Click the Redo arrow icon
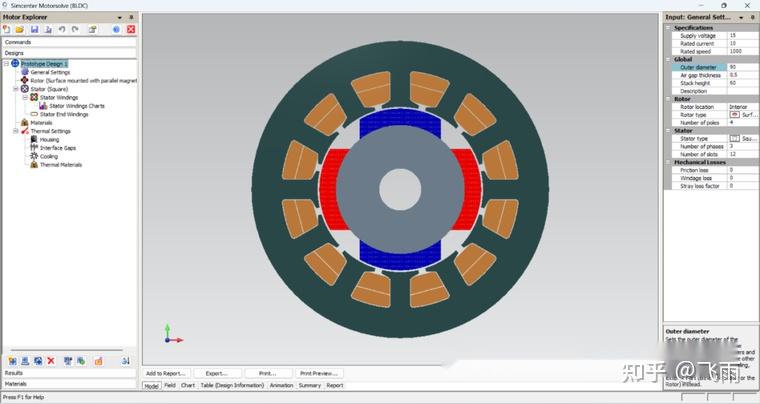The image size is (760, 404). click(75, 30)
